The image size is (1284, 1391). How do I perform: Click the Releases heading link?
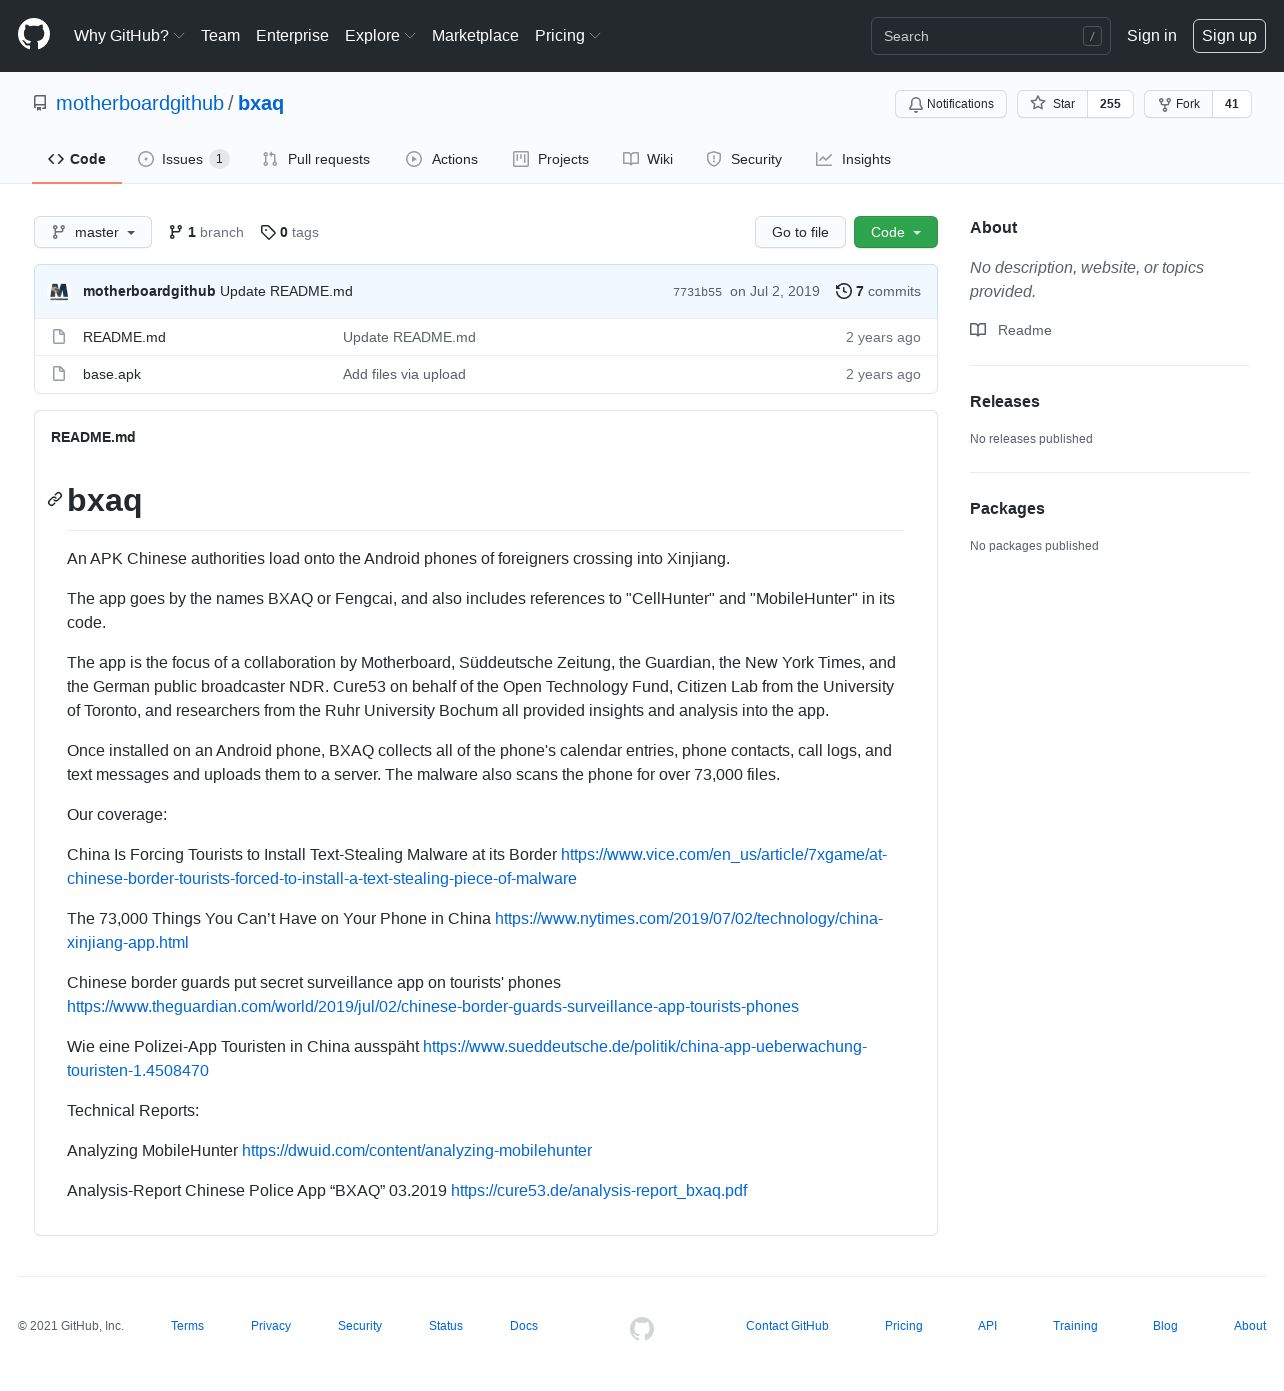coord(1005,401)
